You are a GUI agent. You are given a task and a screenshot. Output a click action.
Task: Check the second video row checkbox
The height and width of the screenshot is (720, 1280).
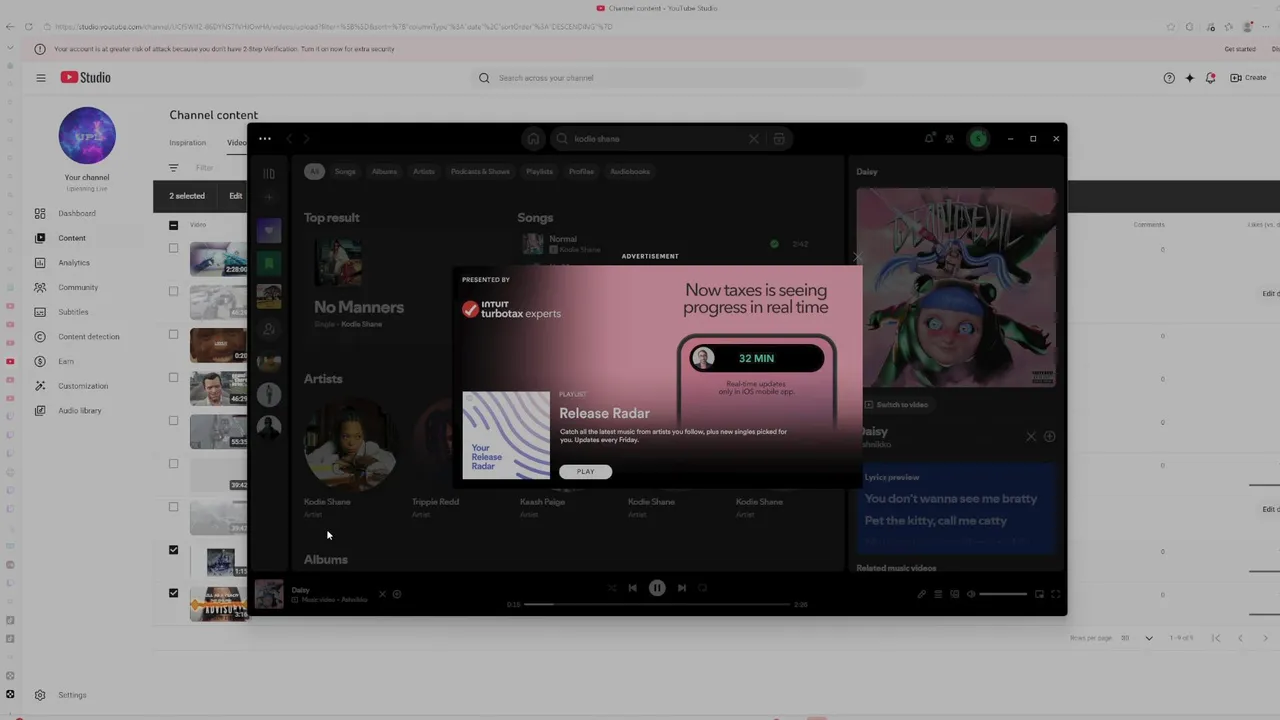pos(174,291)
